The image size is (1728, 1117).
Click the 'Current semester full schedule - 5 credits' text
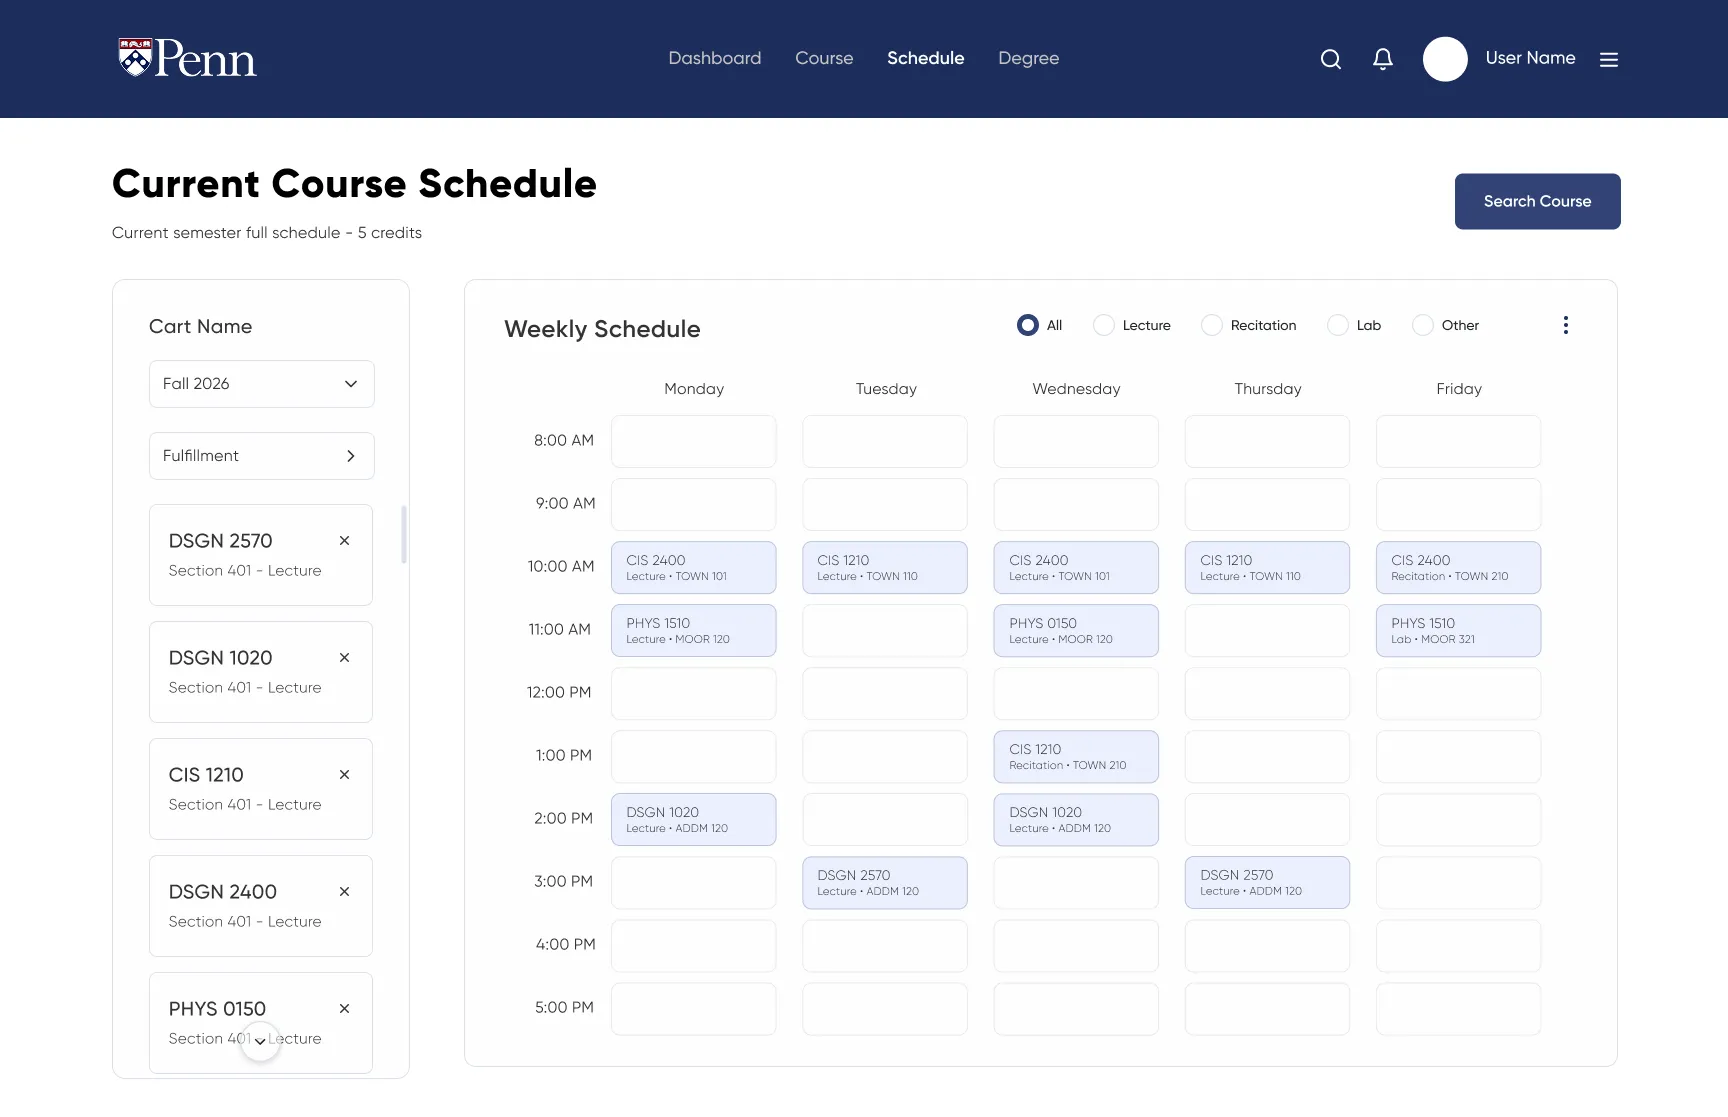tap(267, 232)
